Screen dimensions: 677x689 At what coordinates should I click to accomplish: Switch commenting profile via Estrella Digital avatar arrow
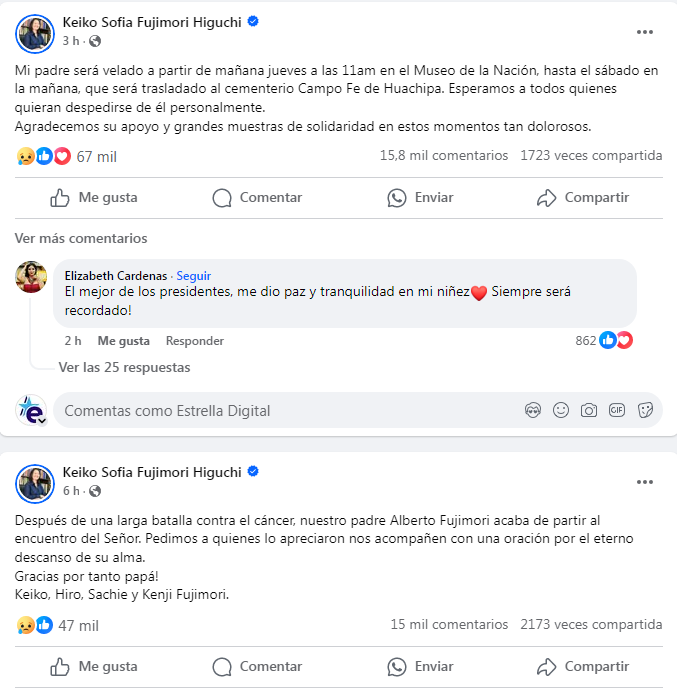point(42,421)
